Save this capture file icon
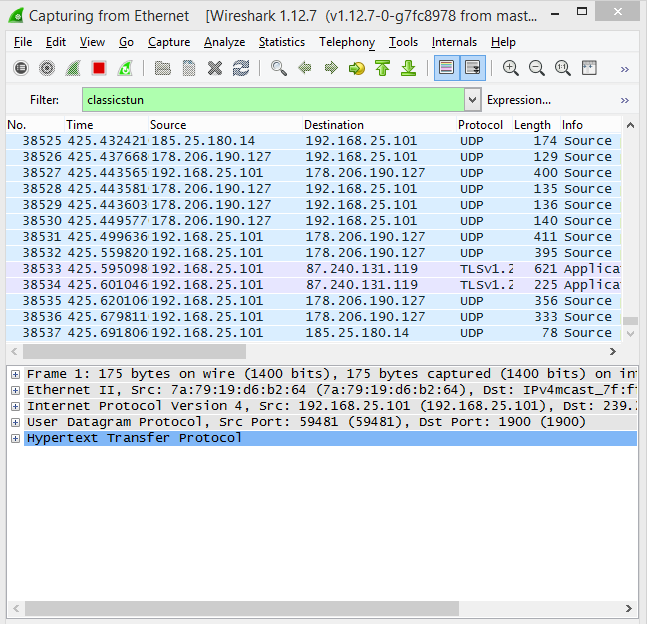The image size is (647, 624). 189,68
